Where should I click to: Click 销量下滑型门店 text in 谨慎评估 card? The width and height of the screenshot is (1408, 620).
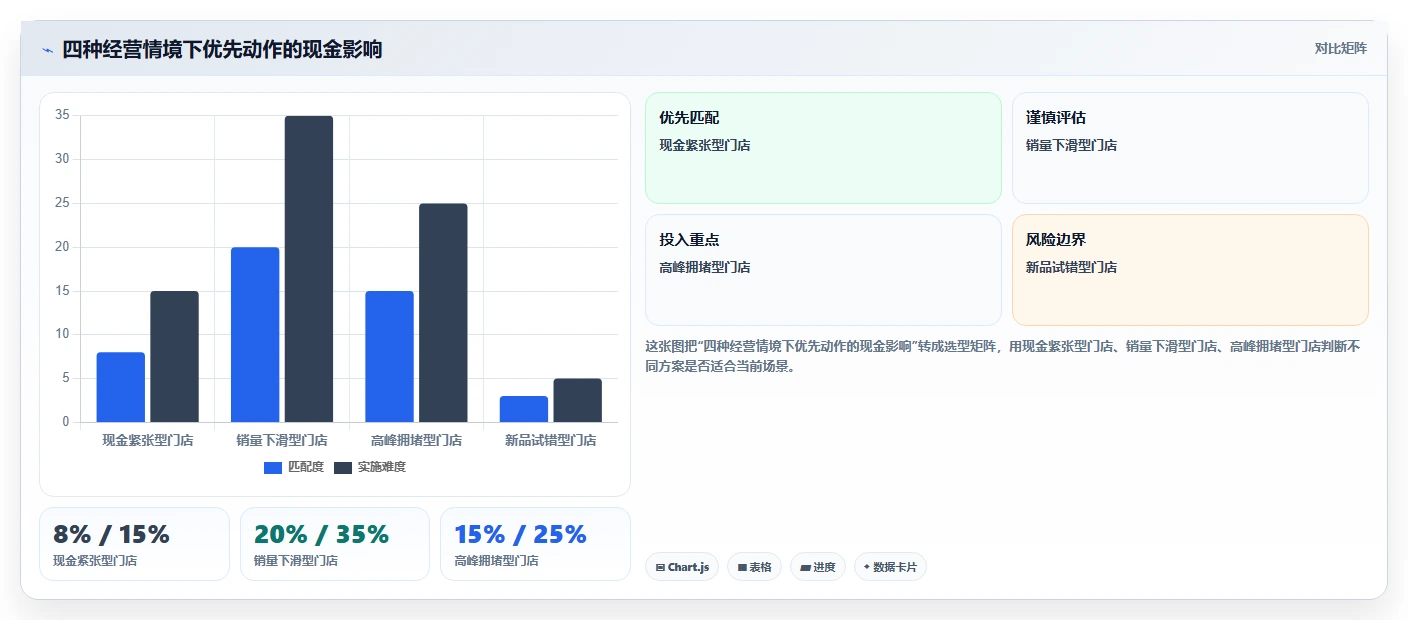pyautogui.click(x=1071, y=145)
